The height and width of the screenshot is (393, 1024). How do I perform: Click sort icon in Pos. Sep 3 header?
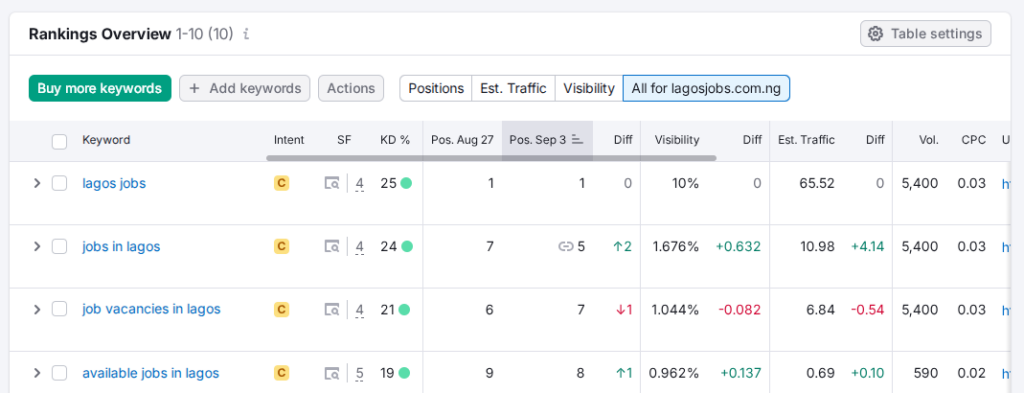tap(577, 140)
